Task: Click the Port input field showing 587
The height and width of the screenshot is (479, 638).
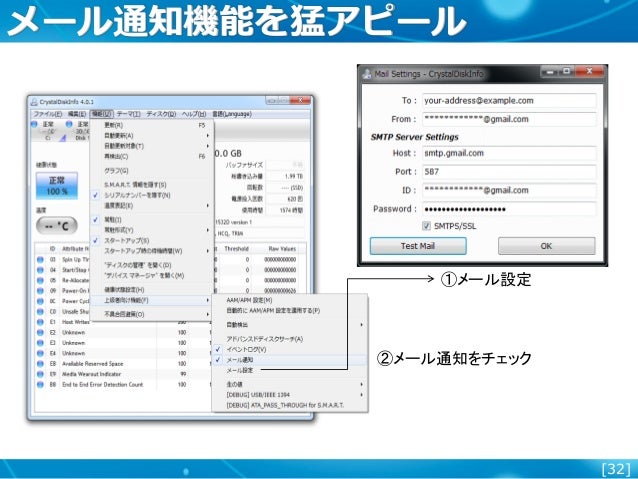Action: [509, 172]
